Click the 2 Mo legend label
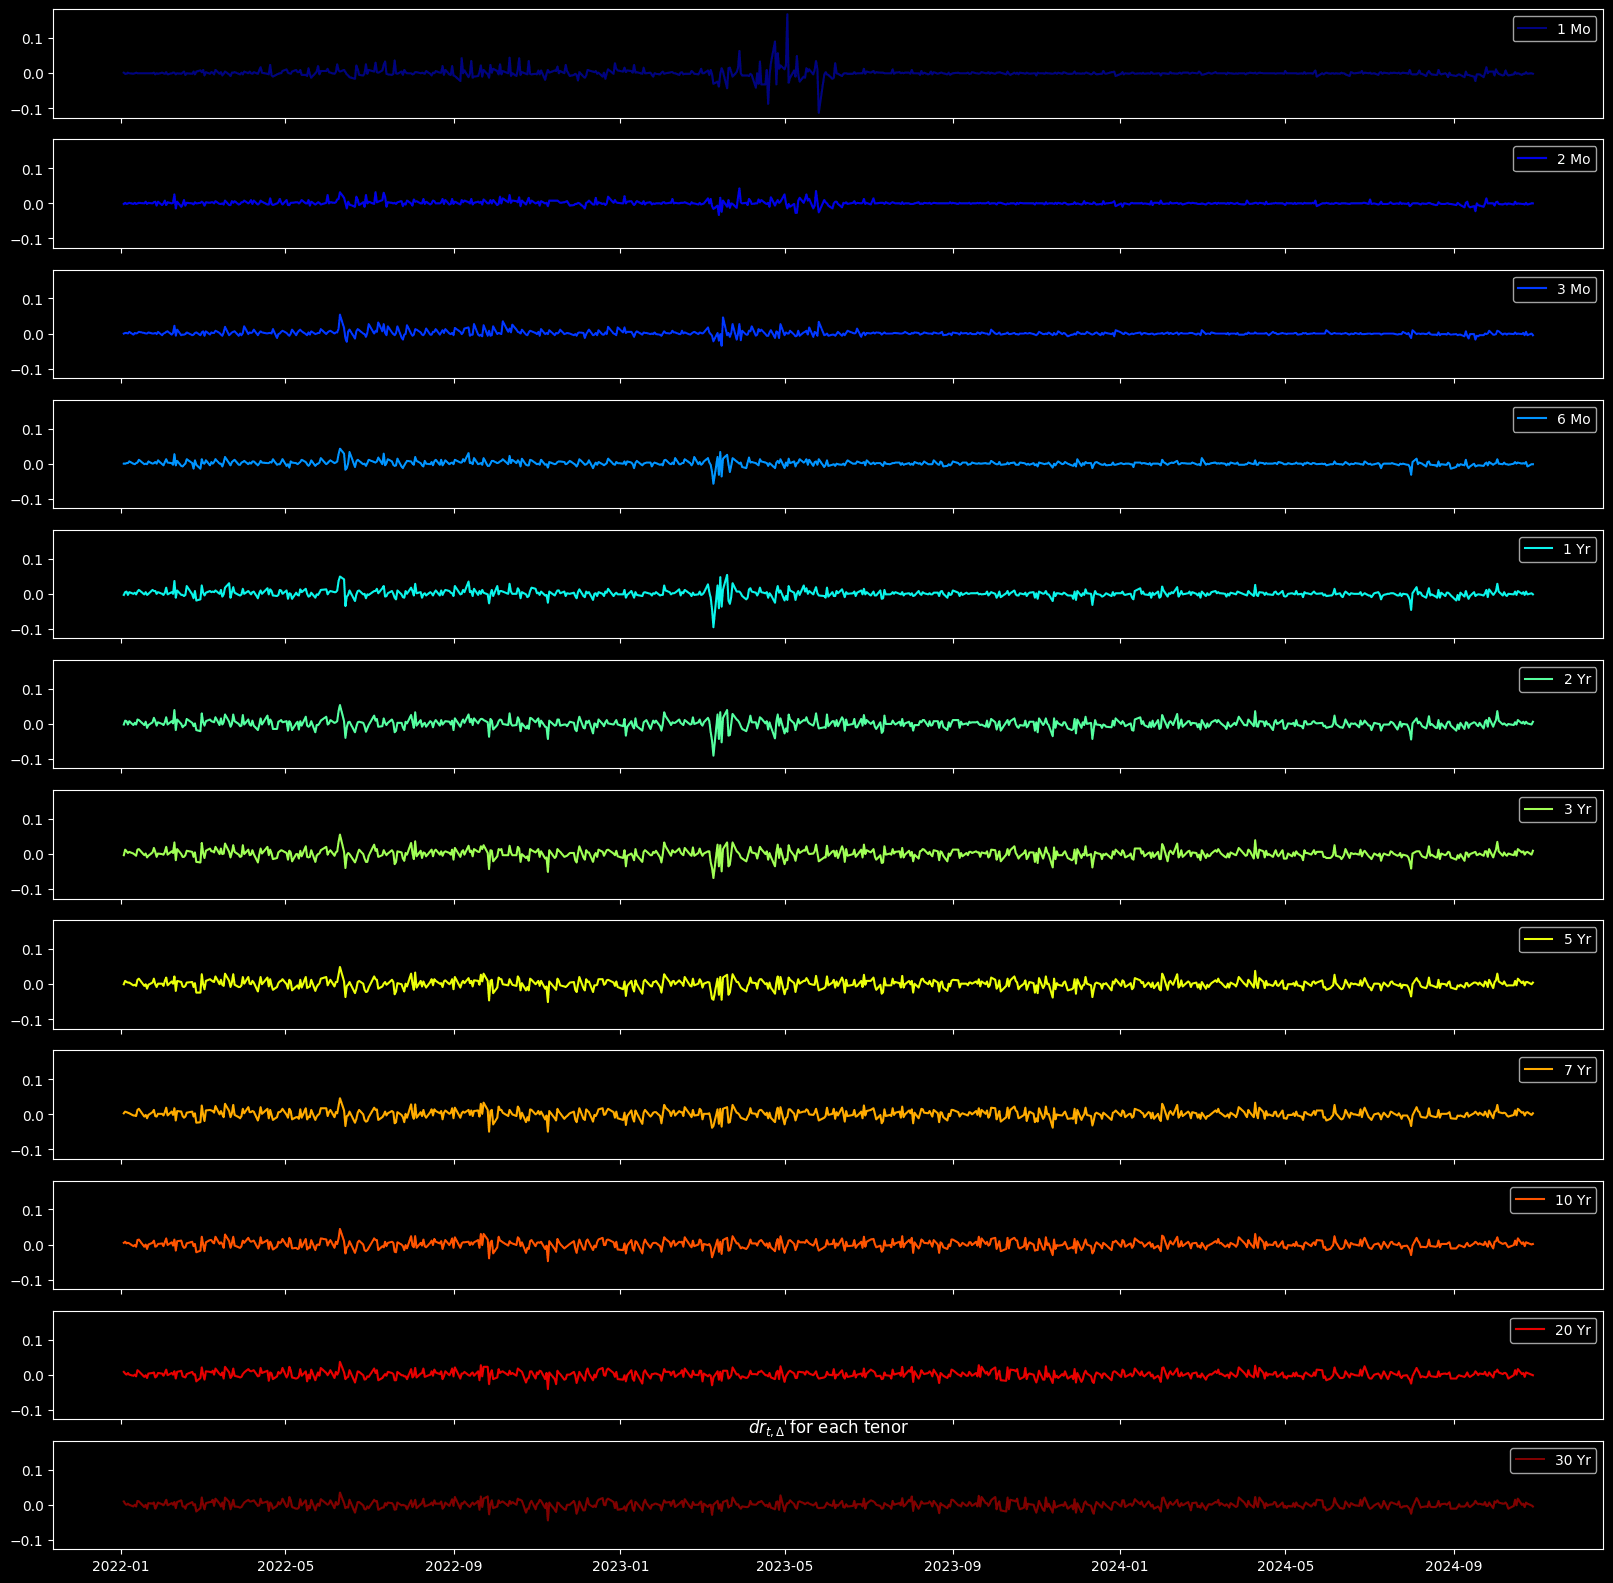 point(1573,160)
